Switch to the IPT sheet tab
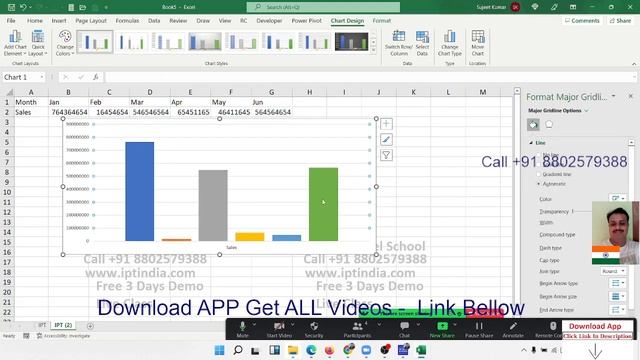This screenshot has width=640, height=360. [42, 325]
